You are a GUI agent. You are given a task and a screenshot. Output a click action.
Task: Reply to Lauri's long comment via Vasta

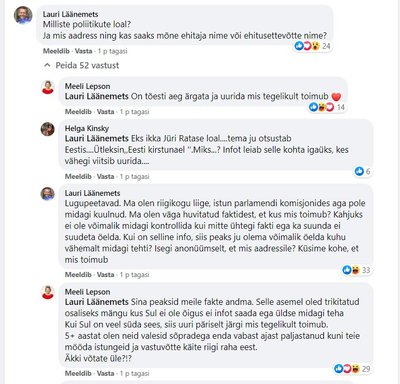tap(105, 275)
